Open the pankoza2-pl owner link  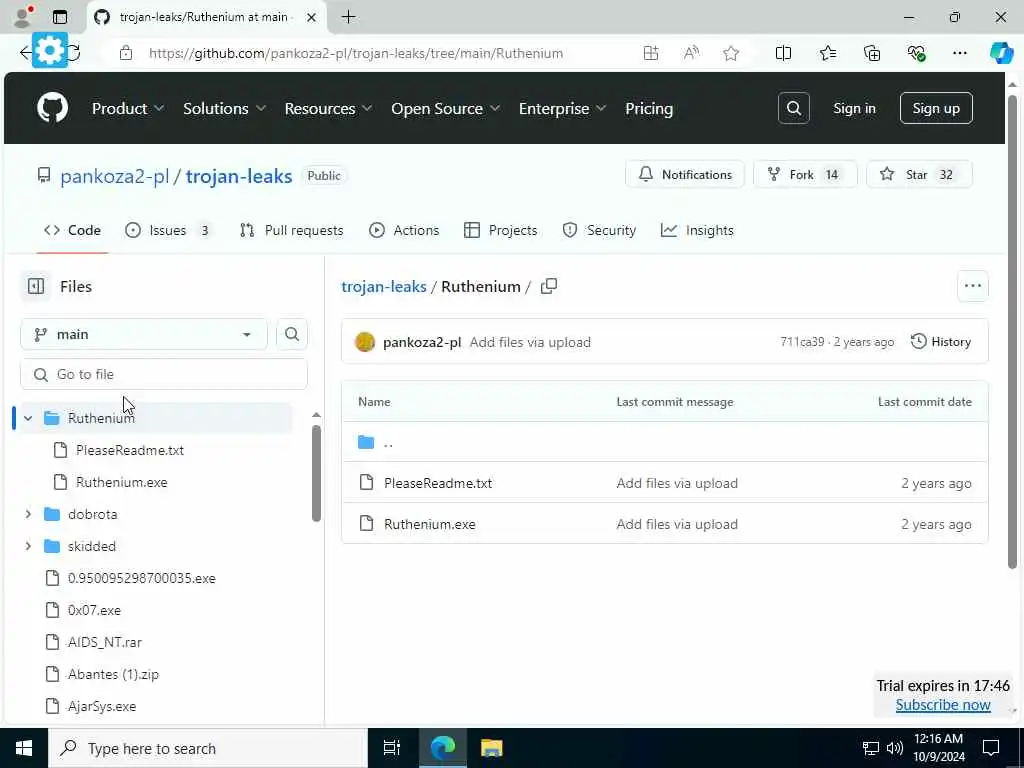(x=114, y=176)
